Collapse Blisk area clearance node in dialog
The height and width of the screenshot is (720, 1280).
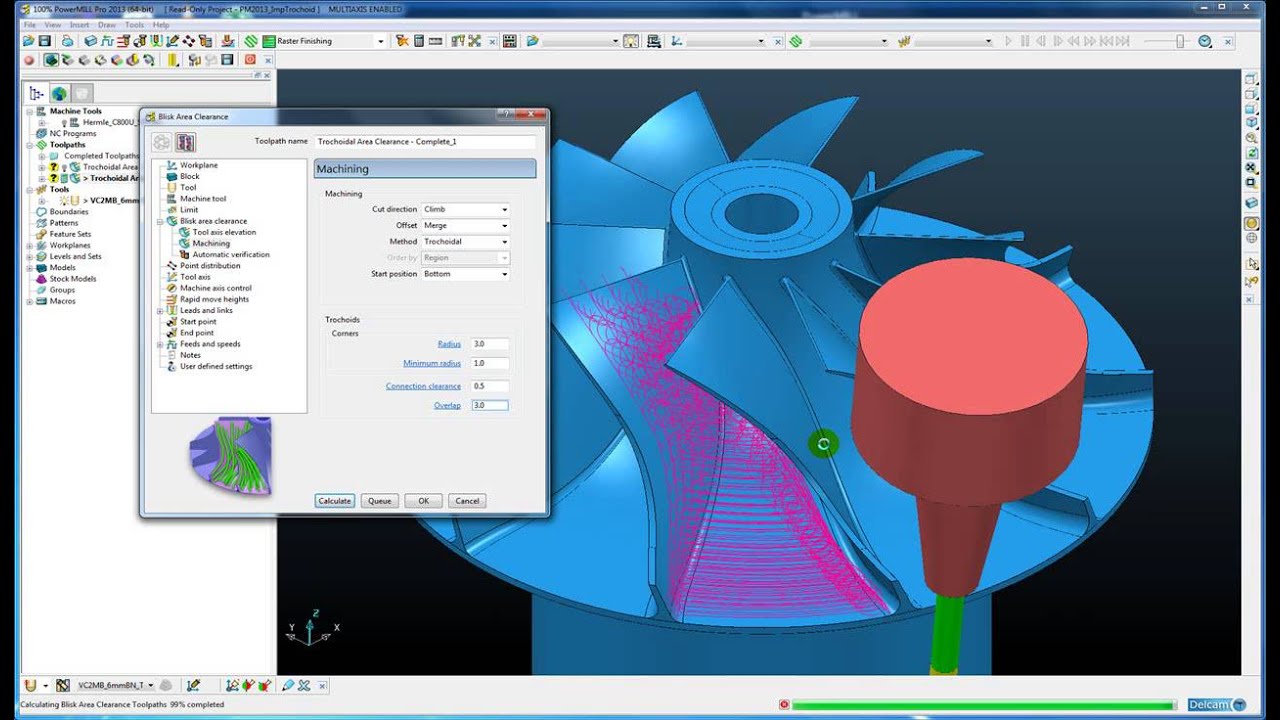pos(160,221)
